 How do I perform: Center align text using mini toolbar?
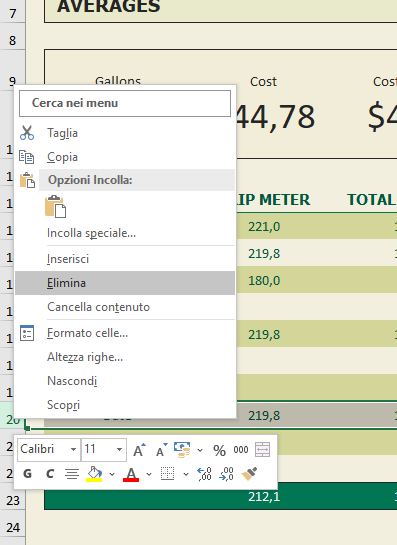72,474
